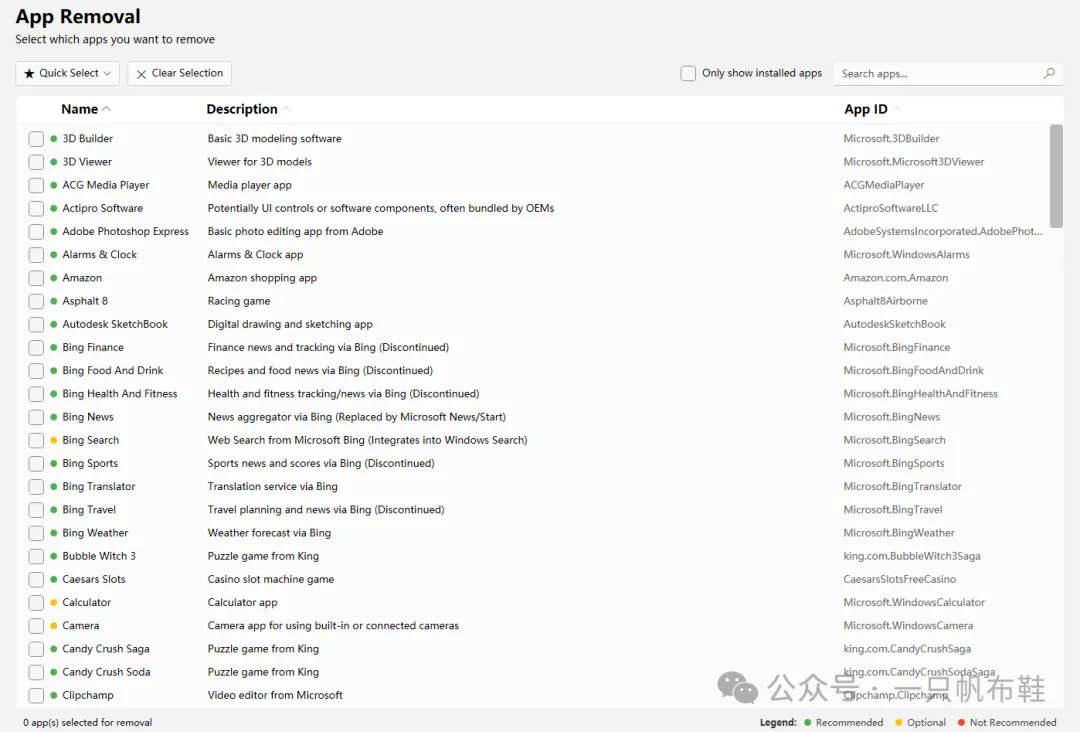Check the Autodesk SketchBook checkbox

coord(37,324)
